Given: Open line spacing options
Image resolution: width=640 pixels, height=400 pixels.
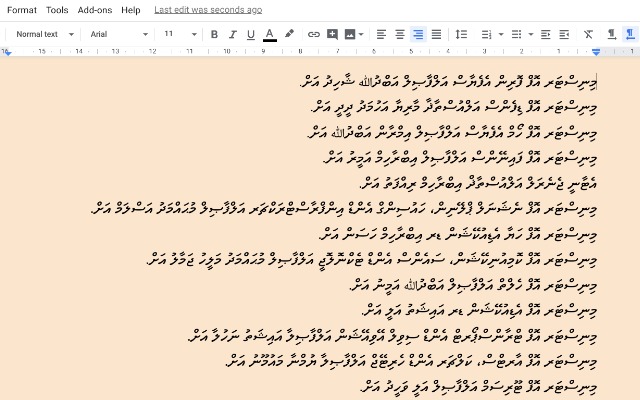Looking at the screenshot, I should (x=461, y=34).
